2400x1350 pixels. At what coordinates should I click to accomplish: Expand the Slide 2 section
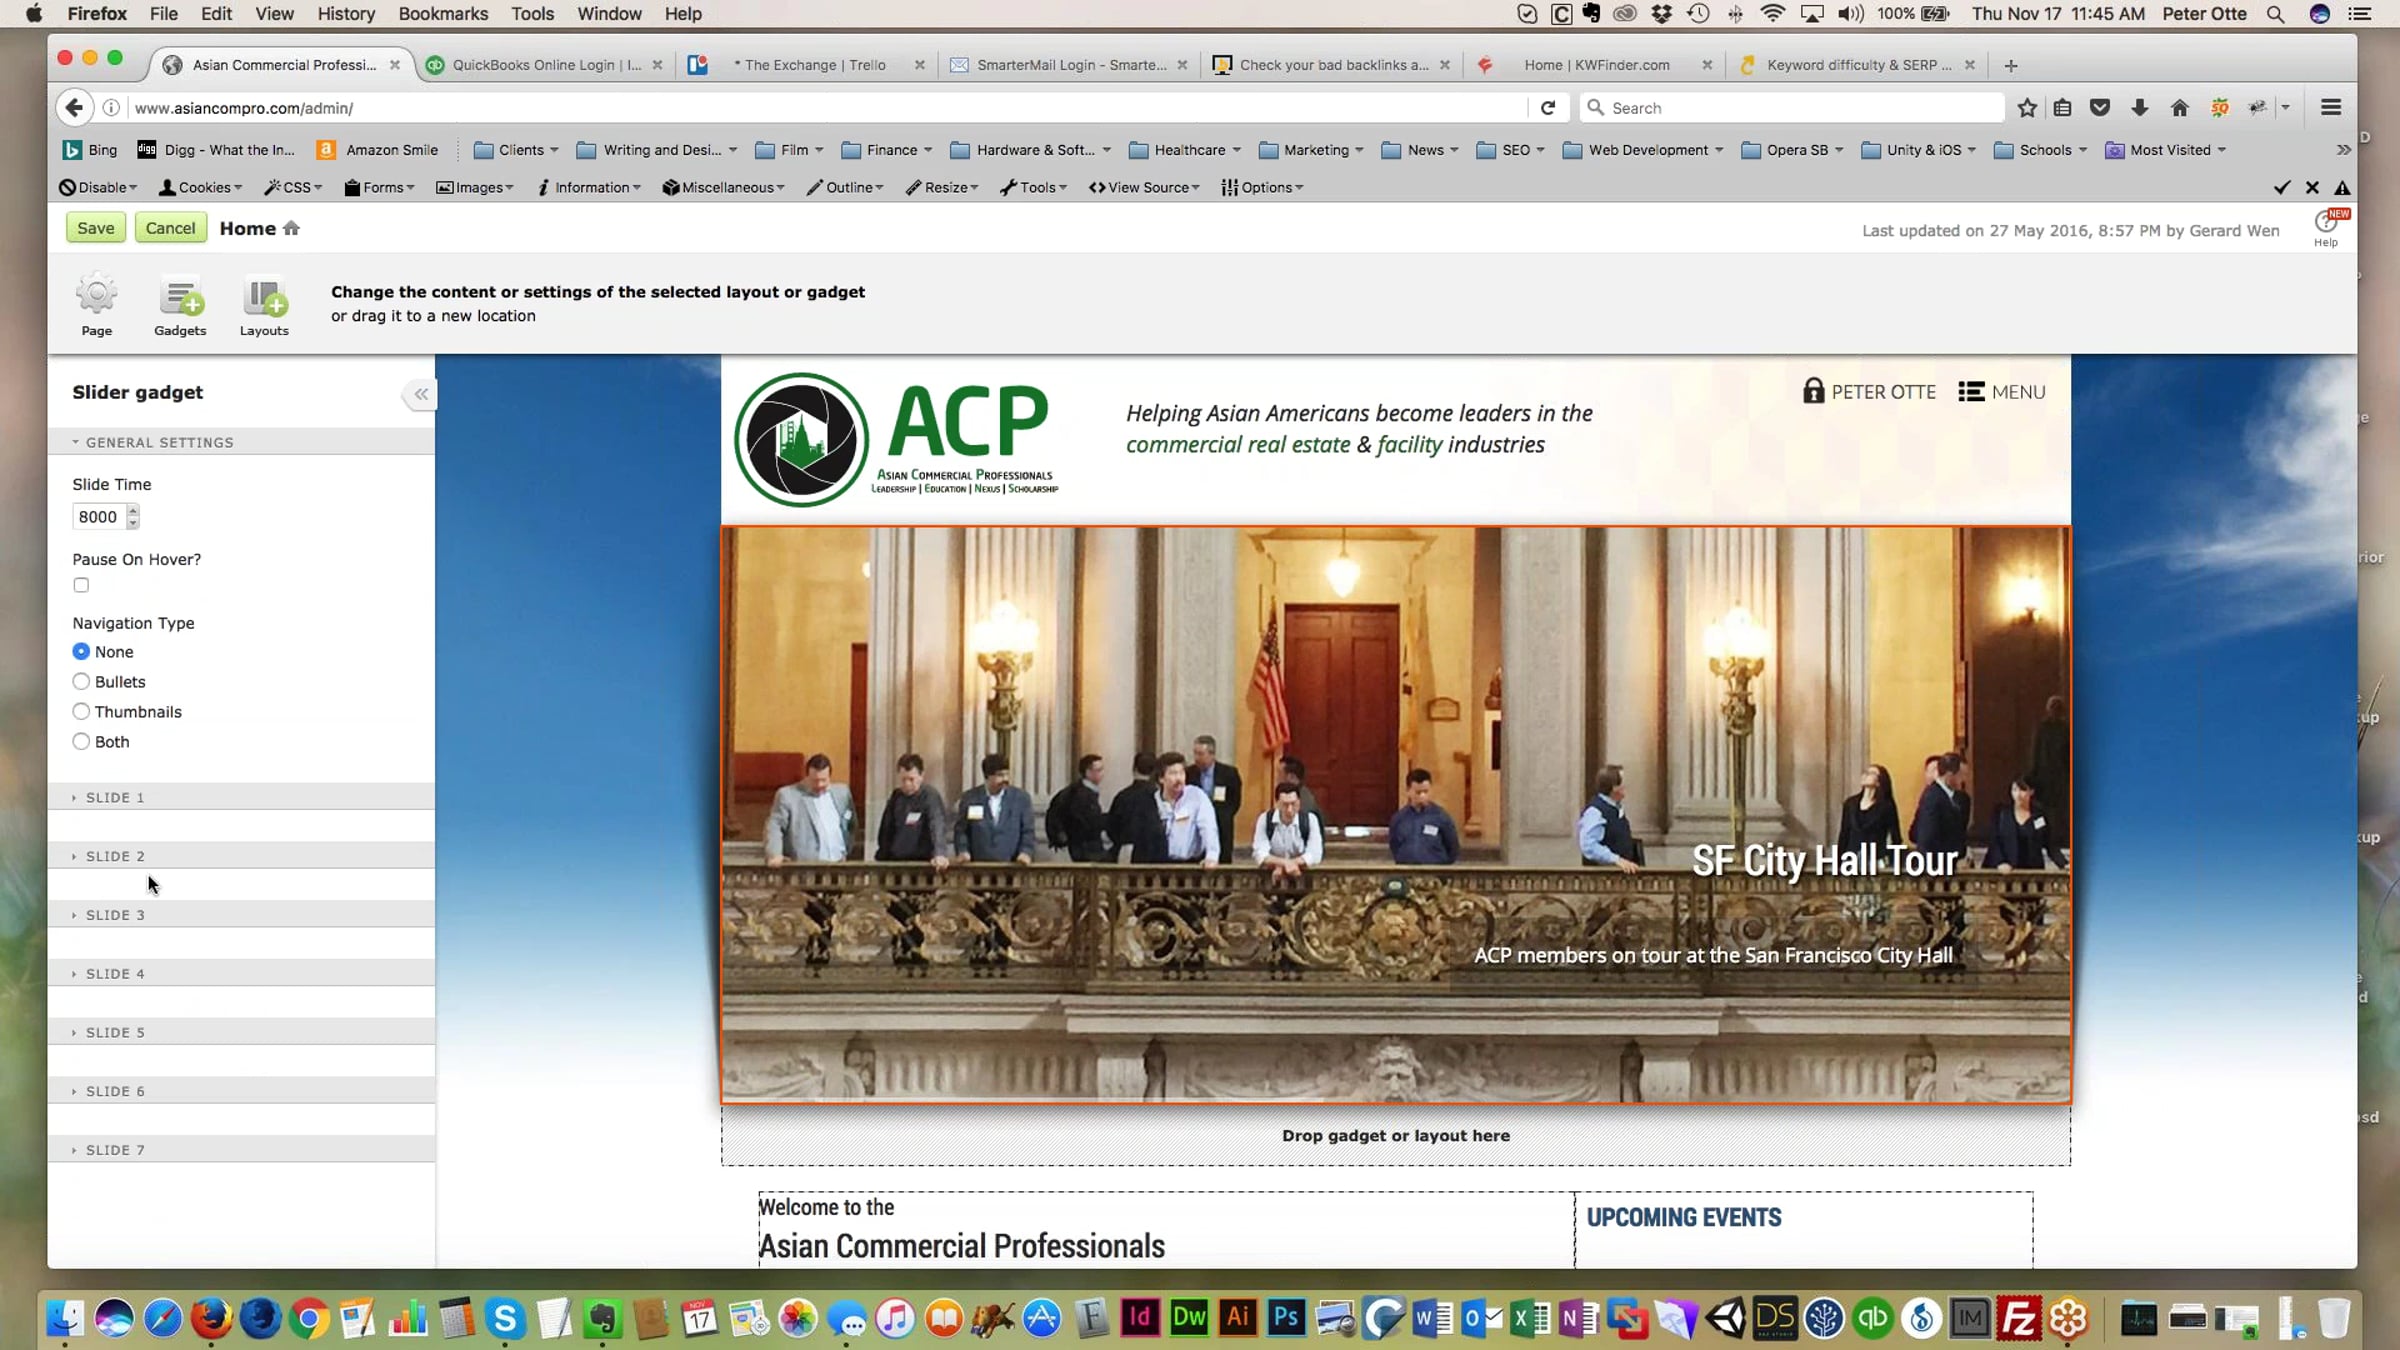[x=115, y=856]
